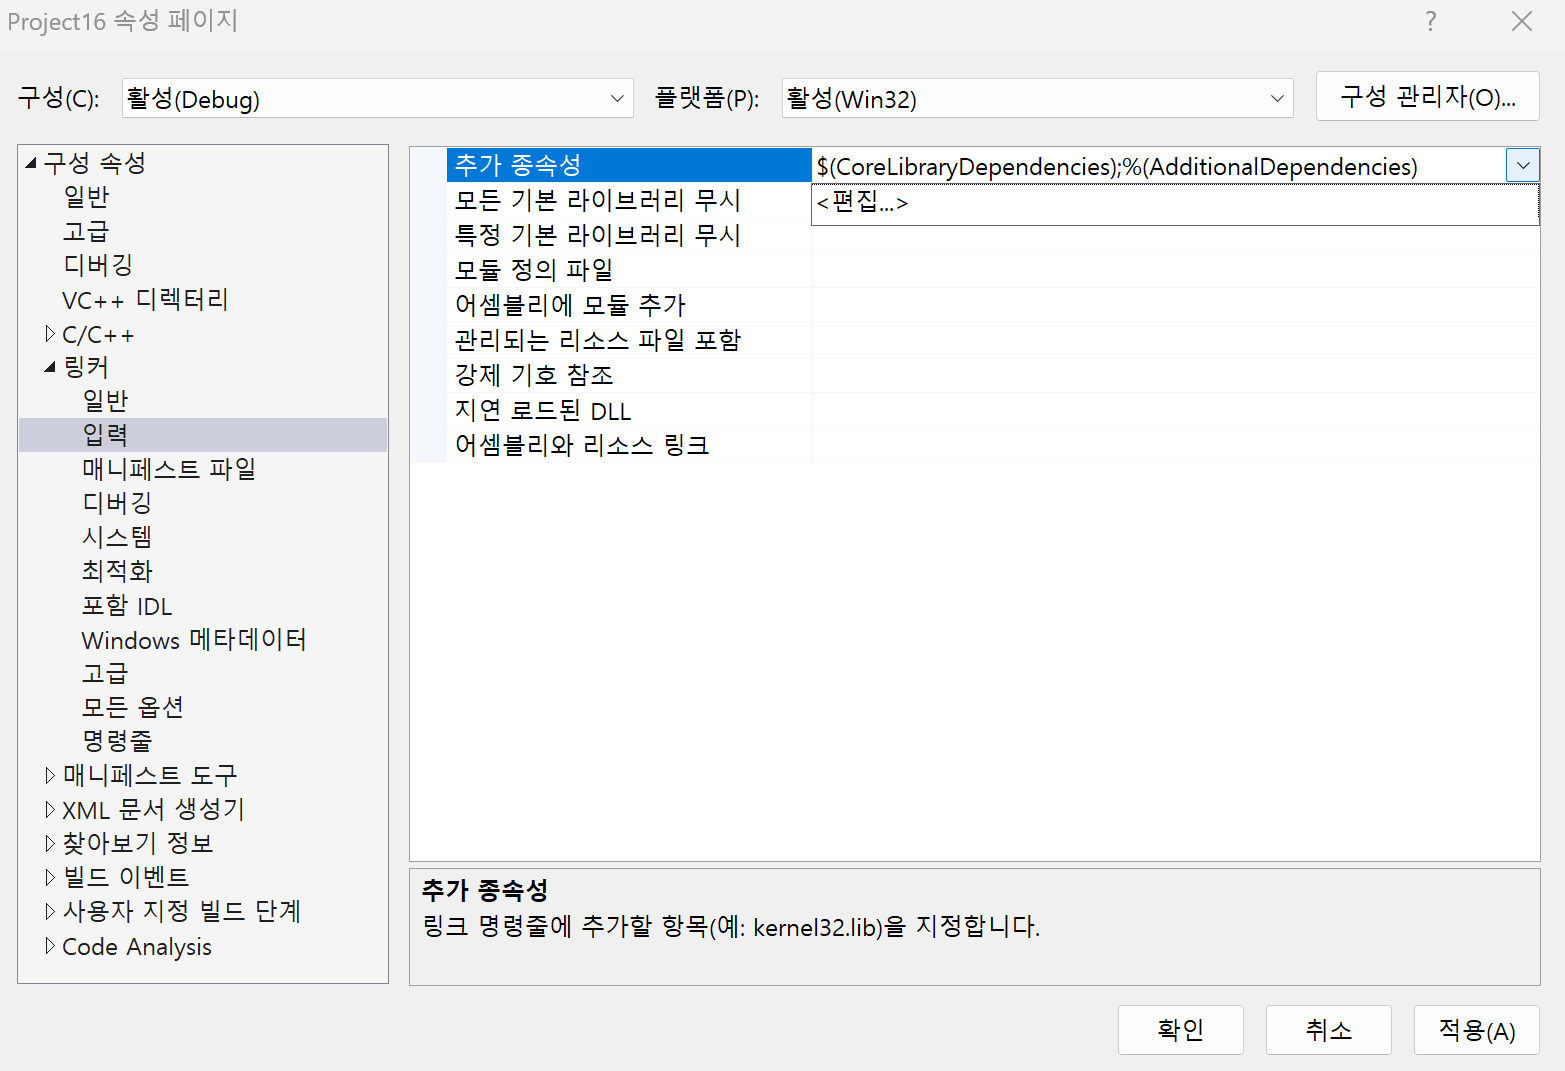Expand the XML 문서 생성기 node
Viewport: 1565px width, 1071px height.
tap(50, 809)
